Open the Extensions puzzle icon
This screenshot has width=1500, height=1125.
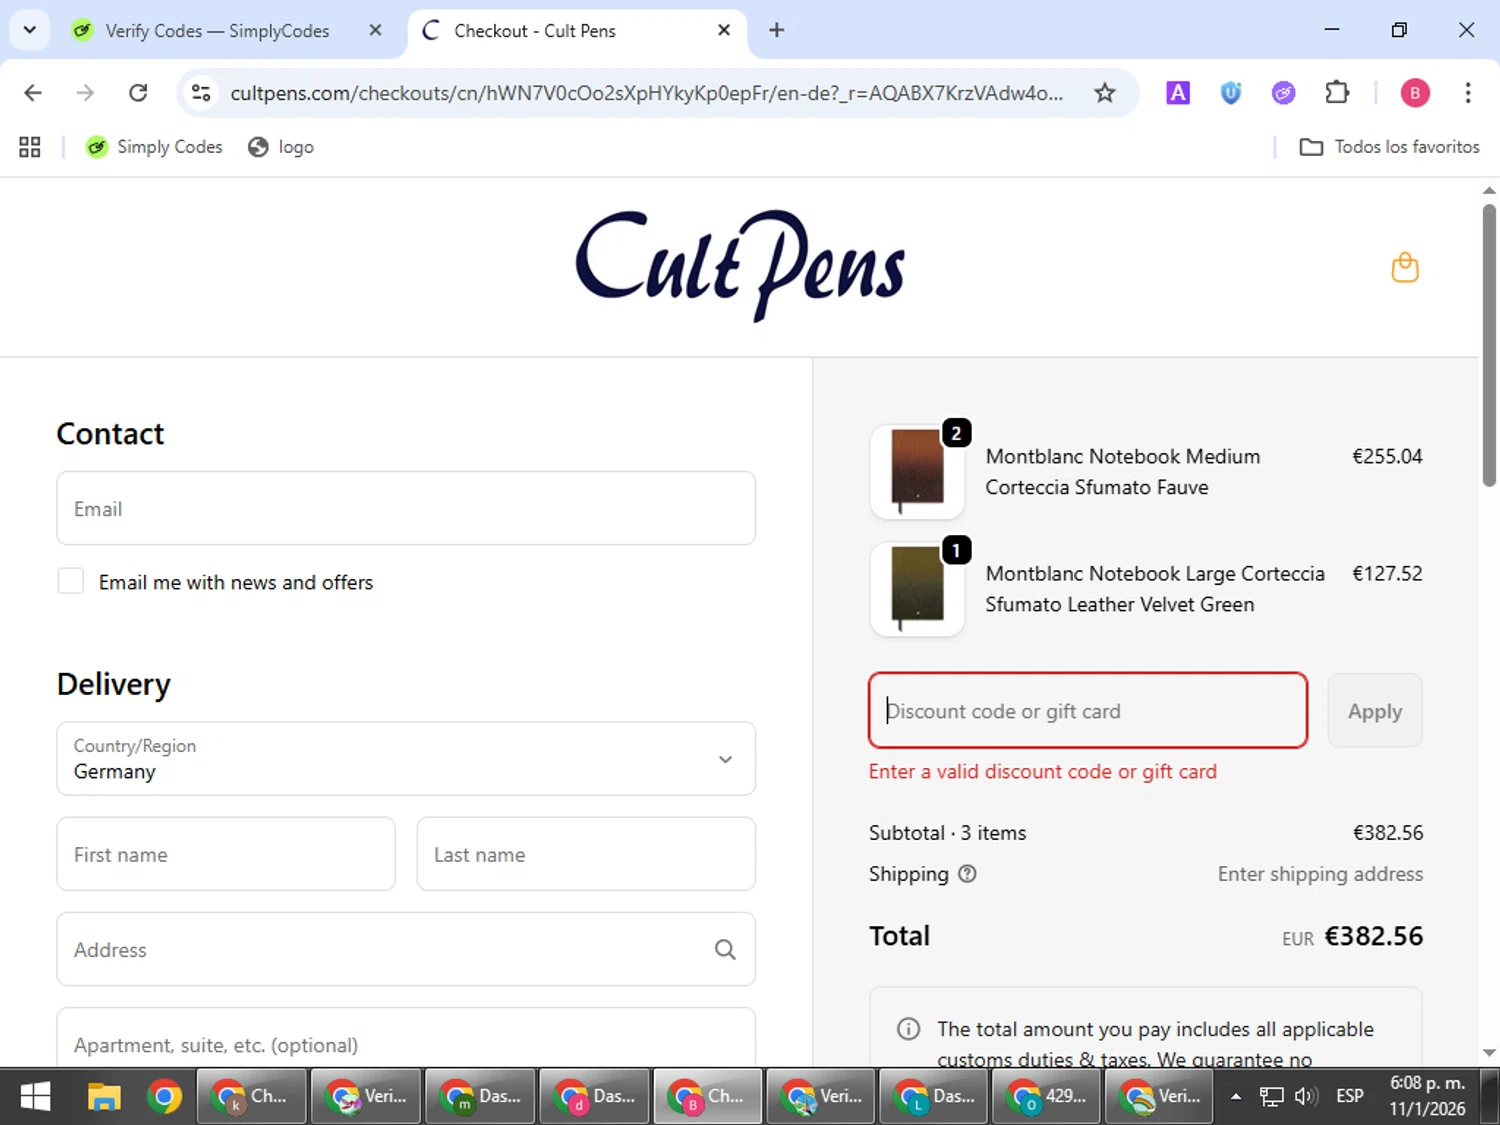(1337, 93)
